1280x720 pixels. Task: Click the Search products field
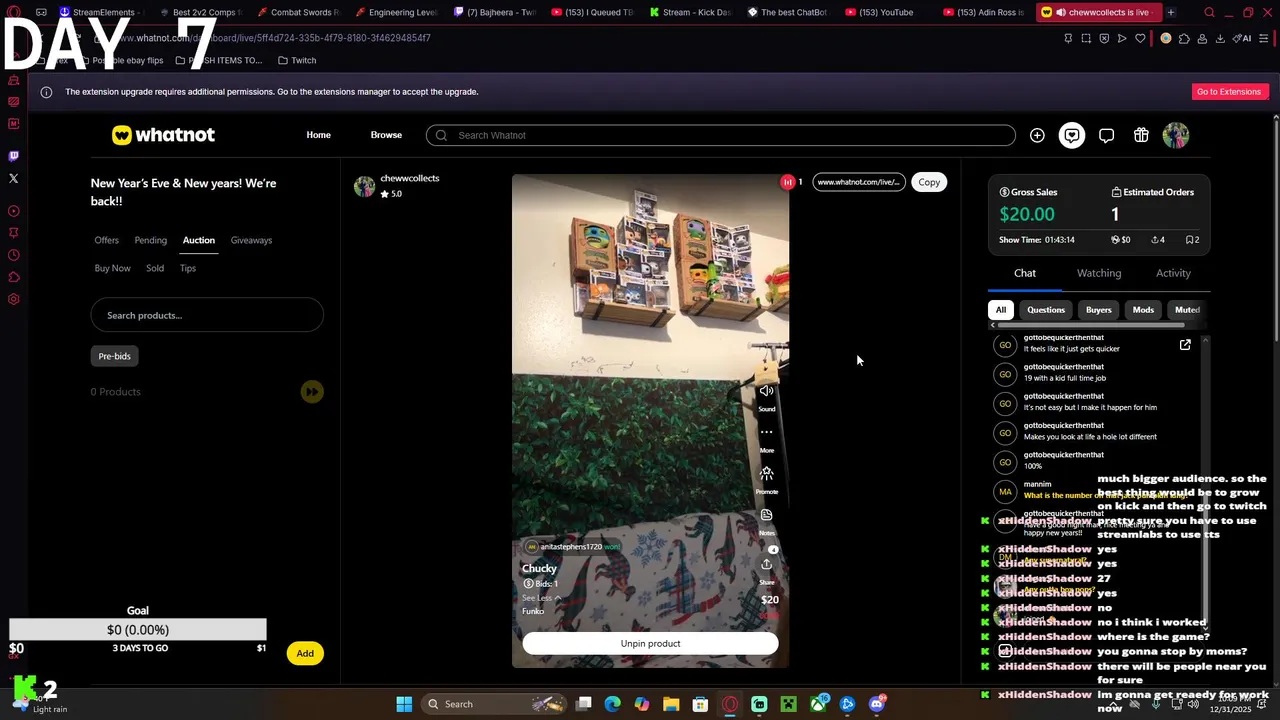pyautogui.click(x=207, y=315)
